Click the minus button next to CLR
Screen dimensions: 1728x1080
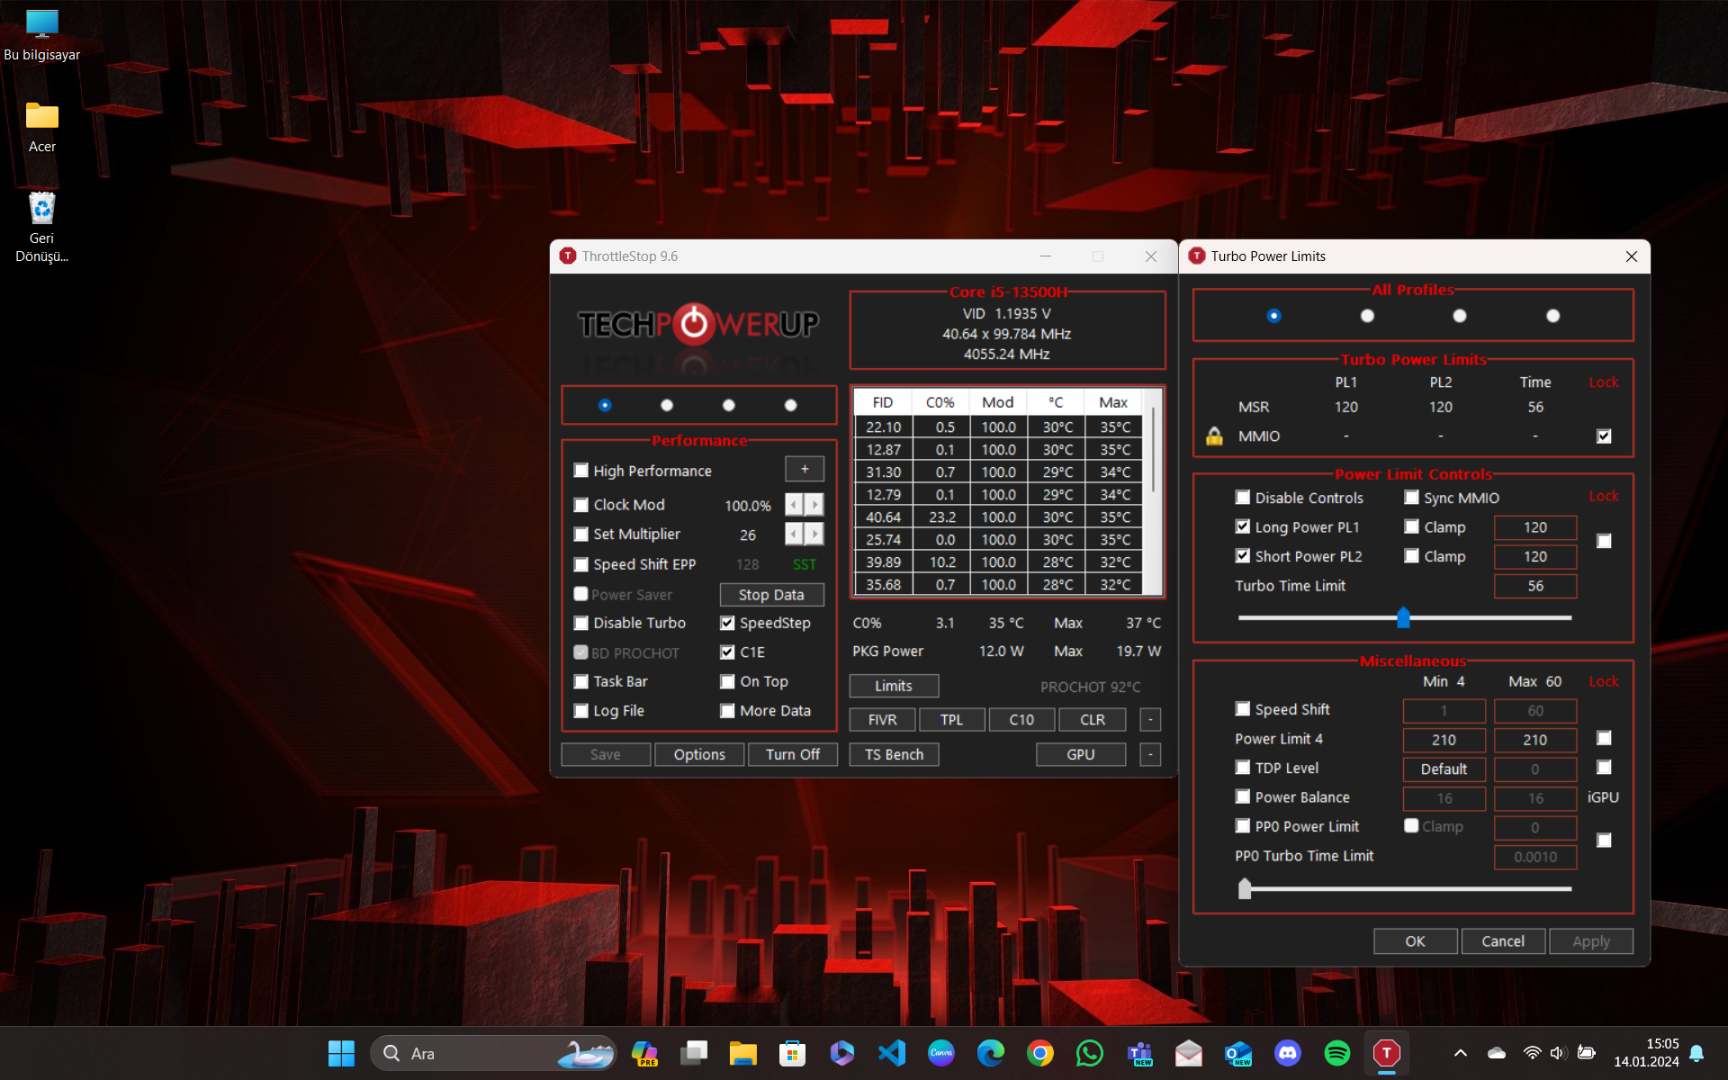(1151, 720)
